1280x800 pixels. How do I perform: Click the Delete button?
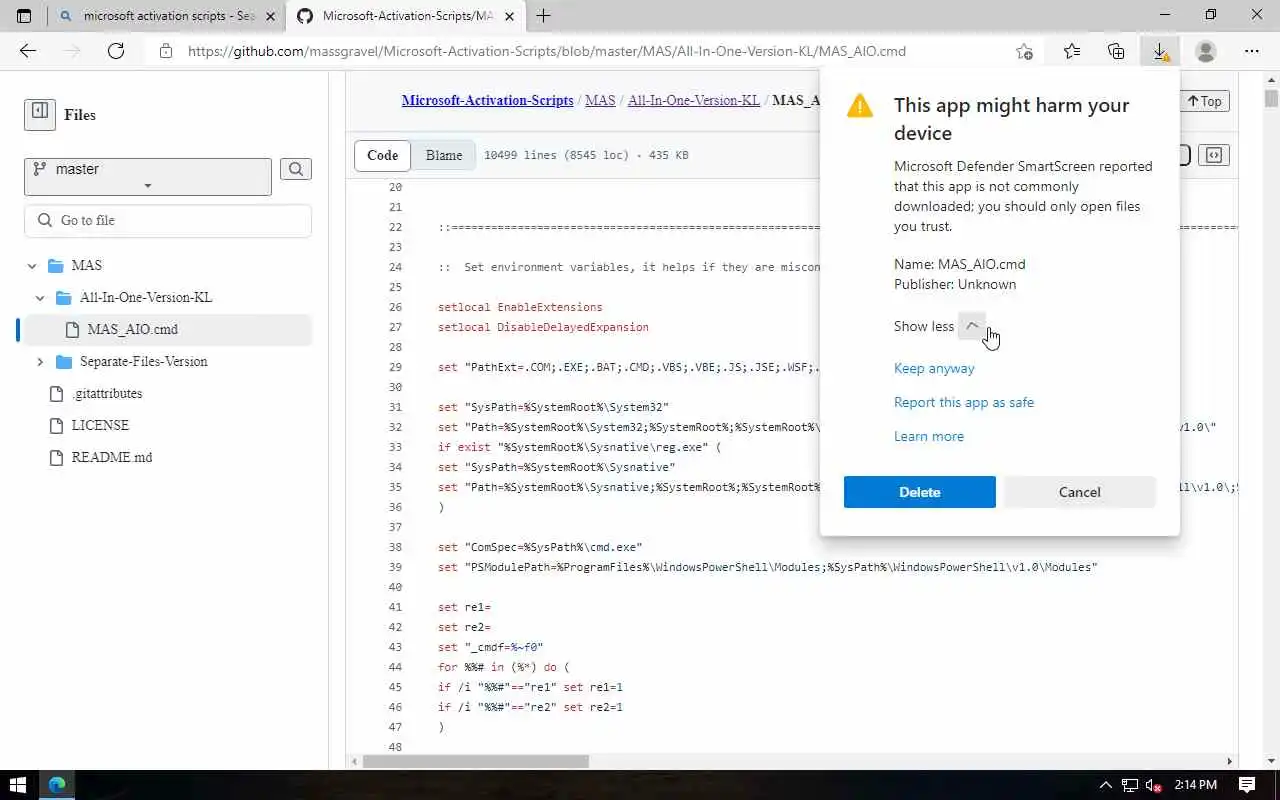pyautogui.click(x=920, y=492)
